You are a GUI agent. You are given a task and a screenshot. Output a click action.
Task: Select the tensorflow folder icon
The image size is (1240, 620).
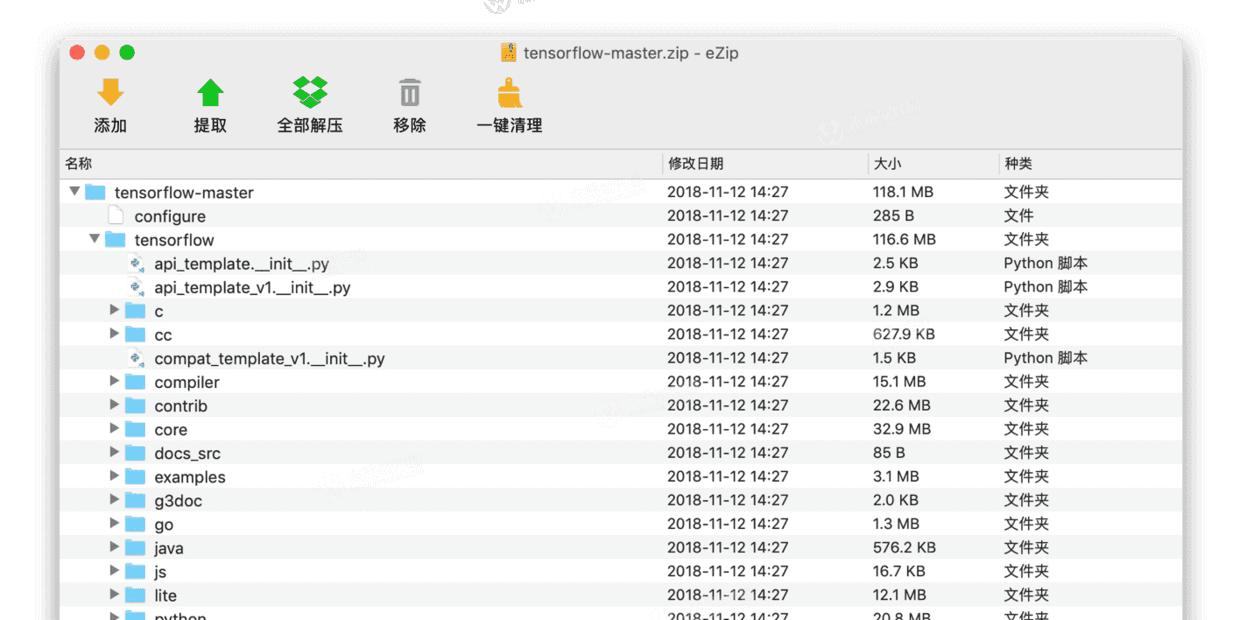[x=115, y=239]
